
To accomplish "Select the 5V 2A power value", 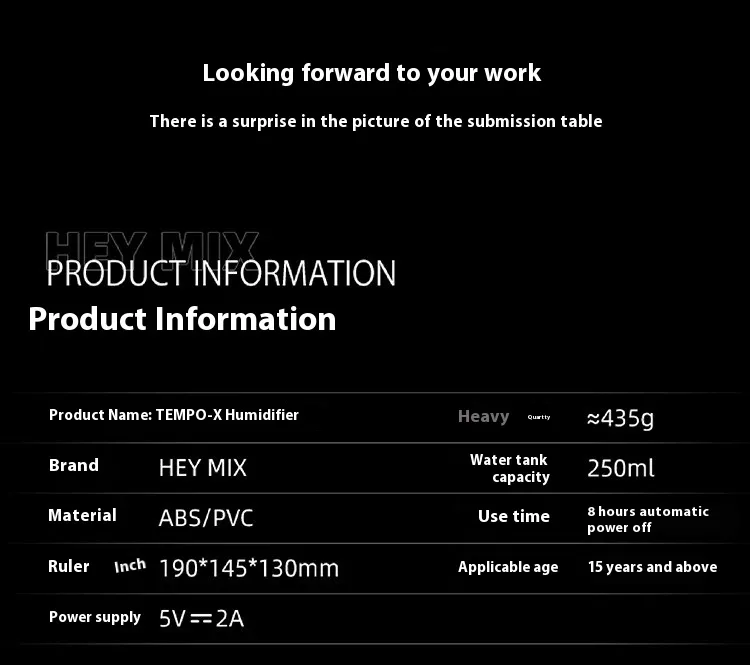I will click(x=201, y=618).
